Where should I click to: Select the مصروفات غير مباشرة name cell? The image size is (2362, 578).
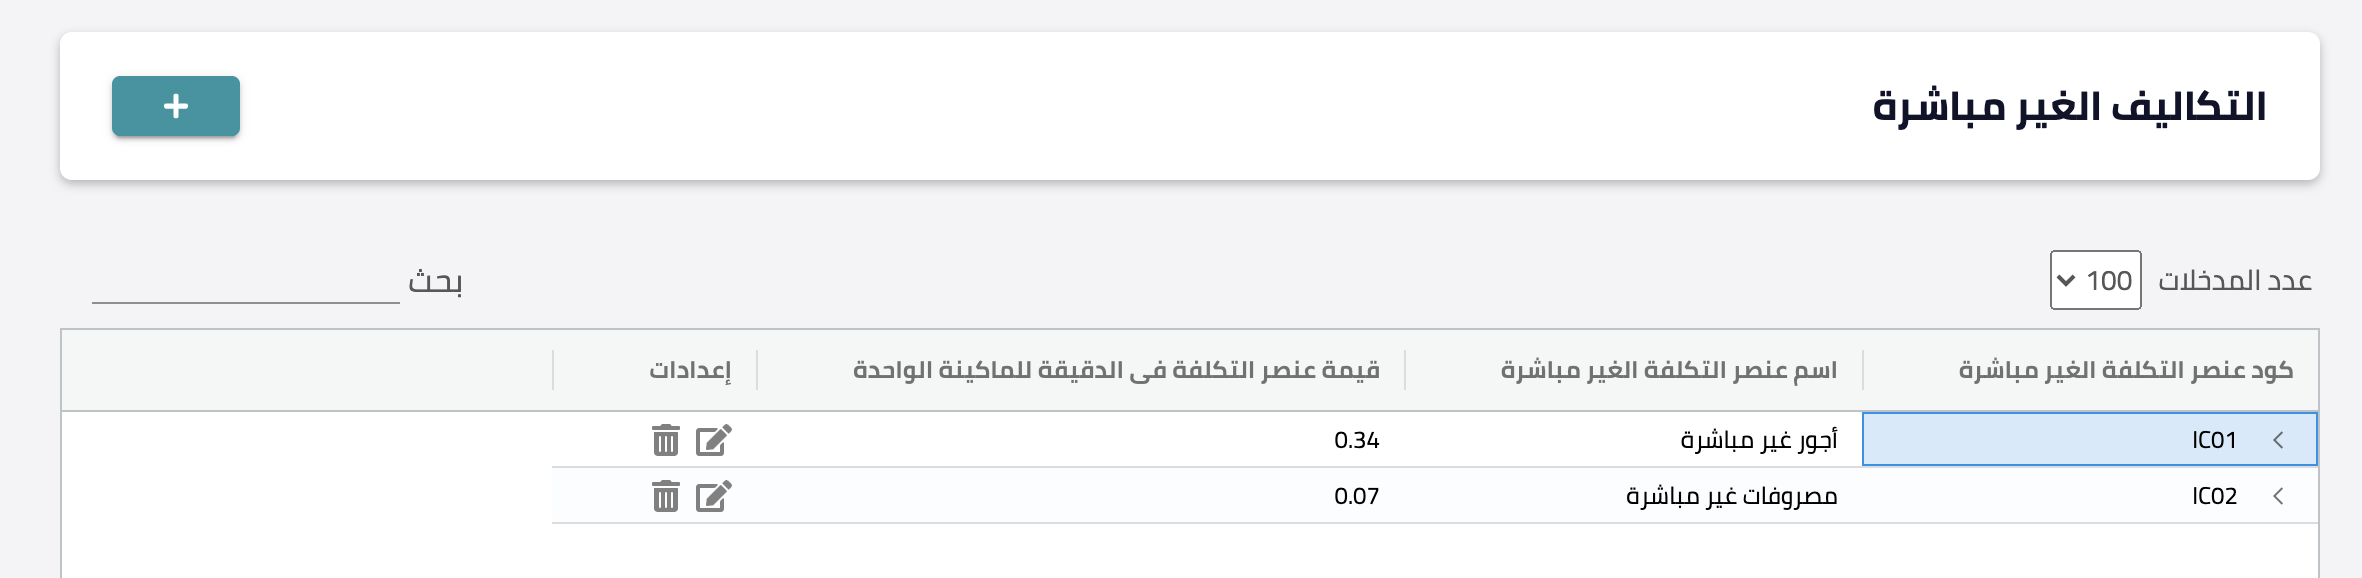[x=1634, y=496]
